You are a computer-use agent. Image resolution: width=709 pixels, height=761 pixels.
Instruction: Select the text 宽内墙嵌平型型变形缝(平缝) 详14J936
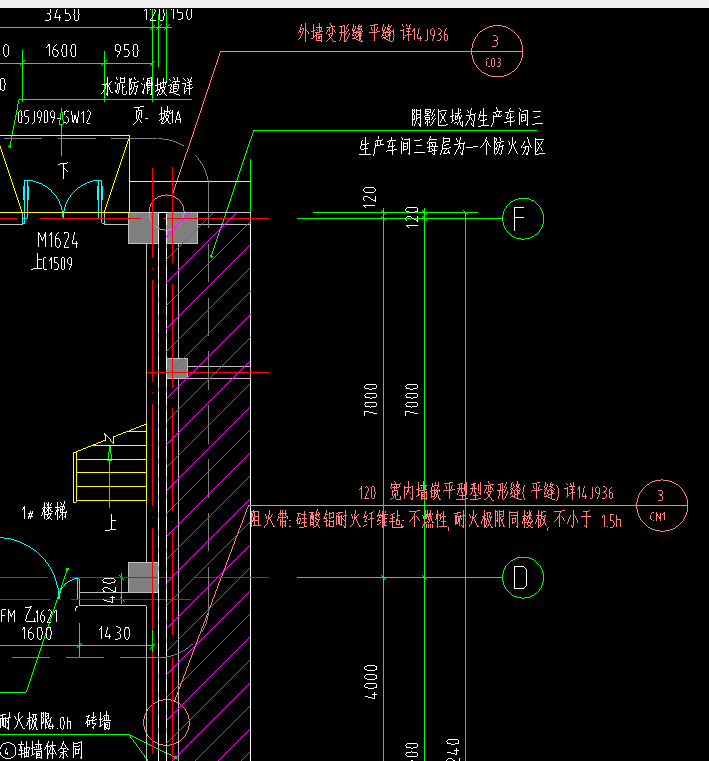click(x=501, y=492)
